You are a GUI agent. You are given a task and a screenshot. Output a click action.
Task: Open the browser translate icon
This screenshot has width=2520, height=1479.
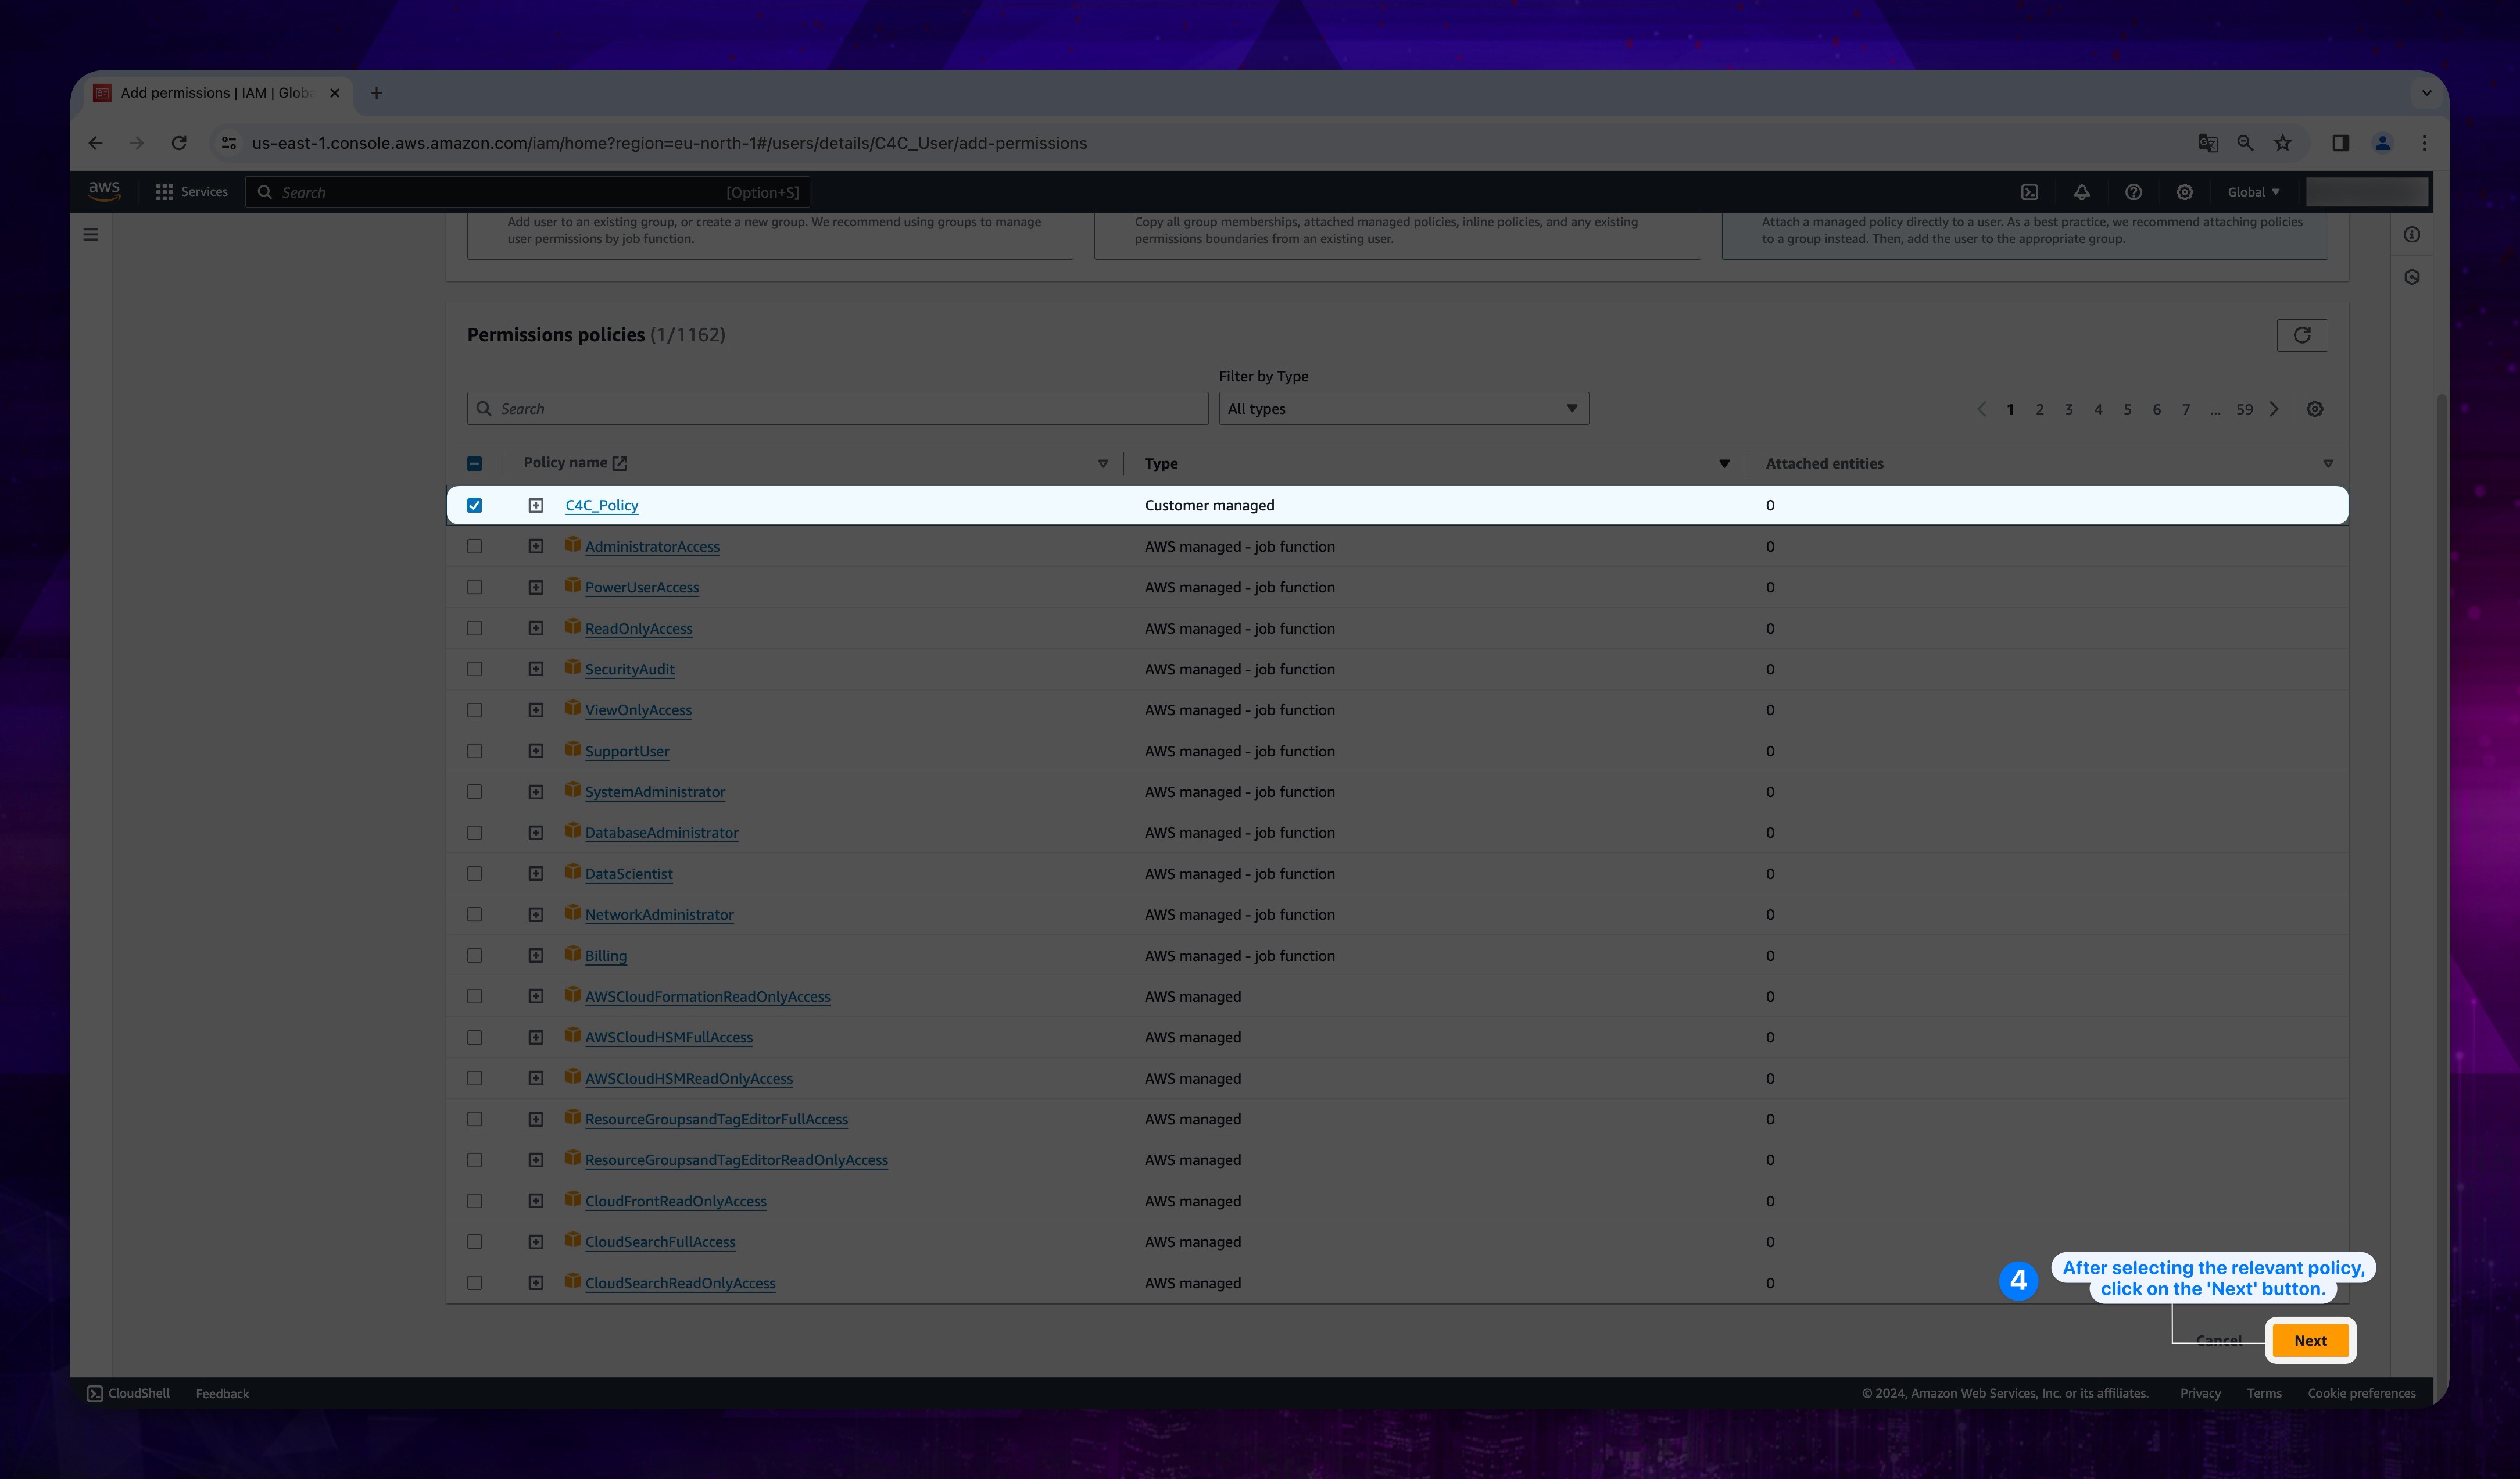tap(2208, 143)
